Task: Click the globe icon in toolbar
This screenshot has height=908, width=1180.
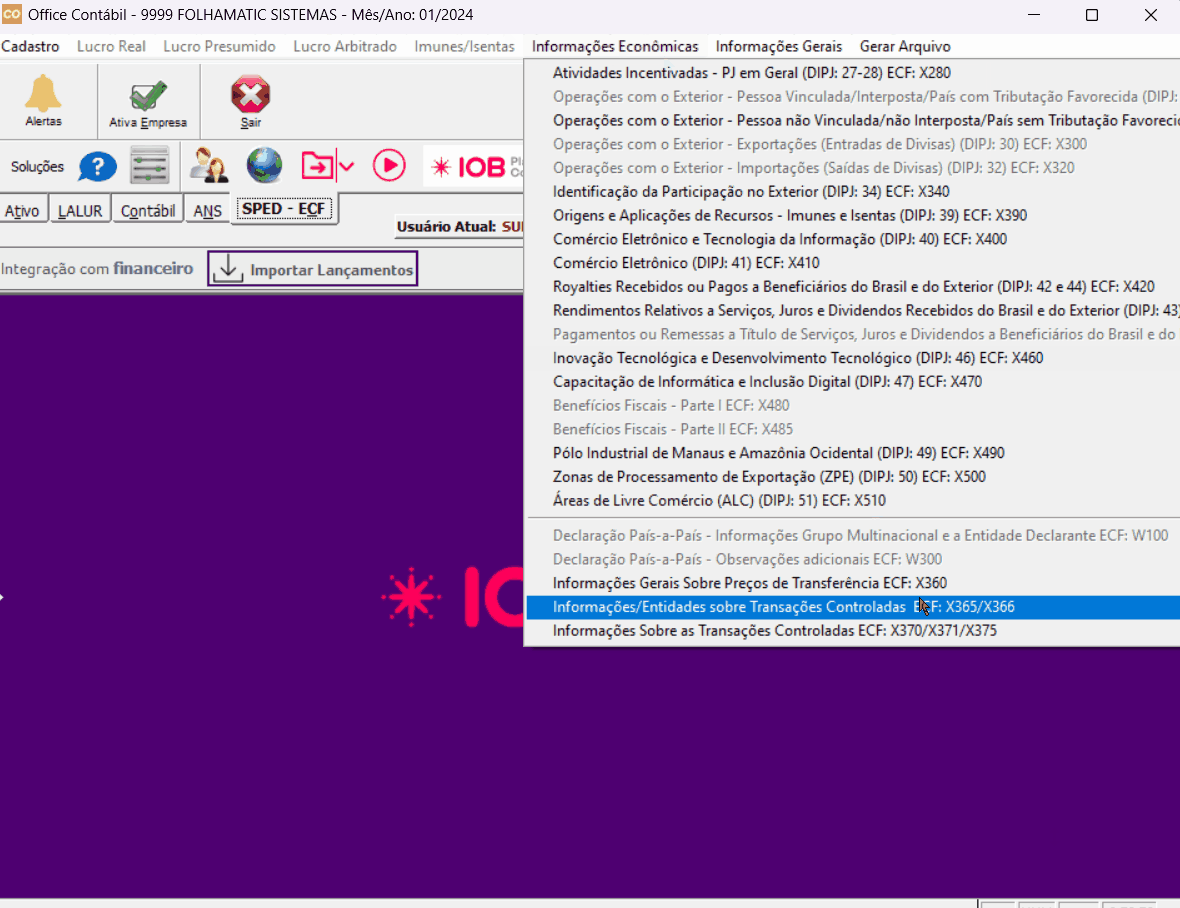Action: click(264, 166)
